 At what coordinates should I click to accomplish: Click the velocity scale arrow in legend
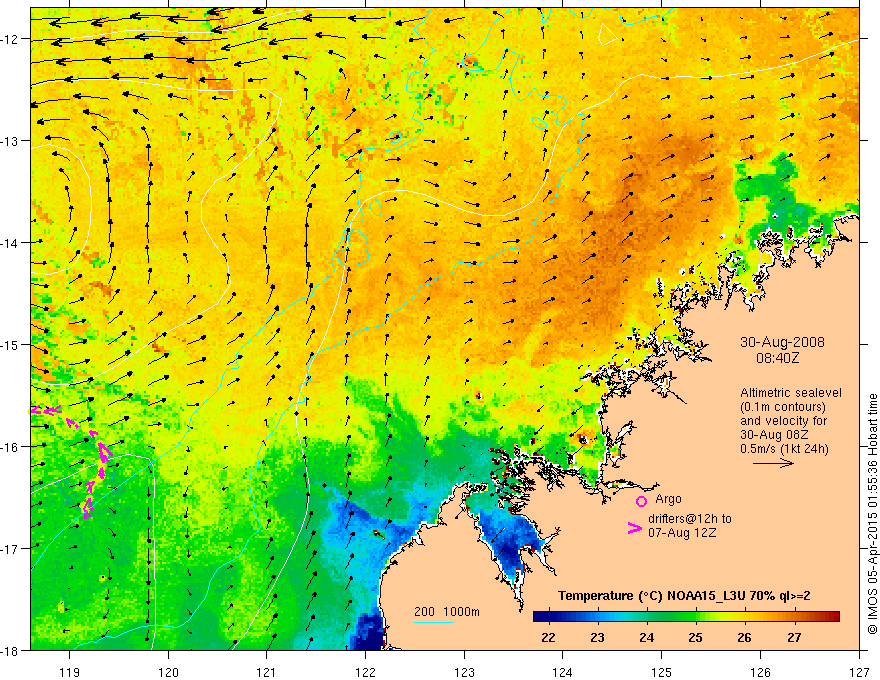coord(773,463)
